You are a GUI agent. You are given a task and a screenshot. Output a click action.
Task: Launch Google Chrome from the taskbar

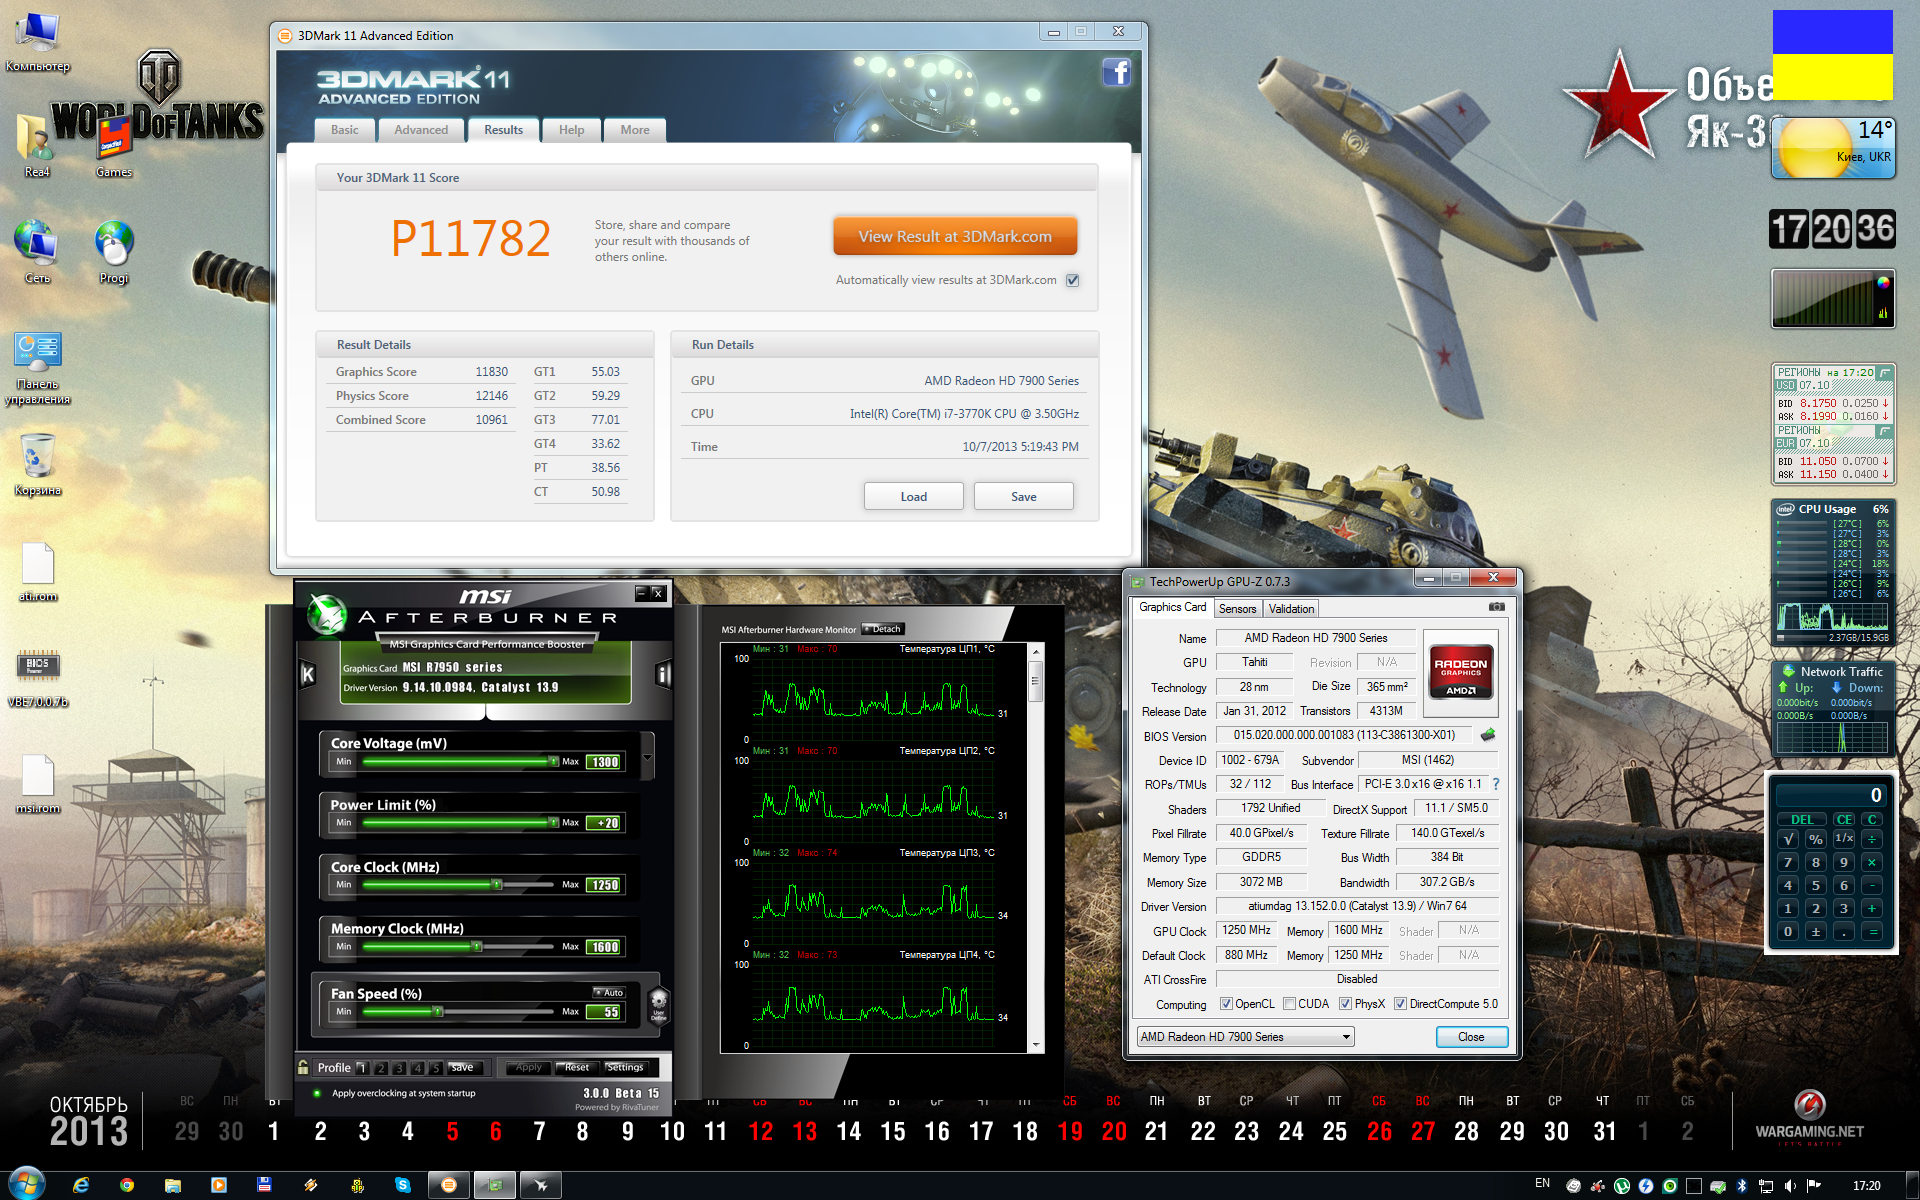127,1185
